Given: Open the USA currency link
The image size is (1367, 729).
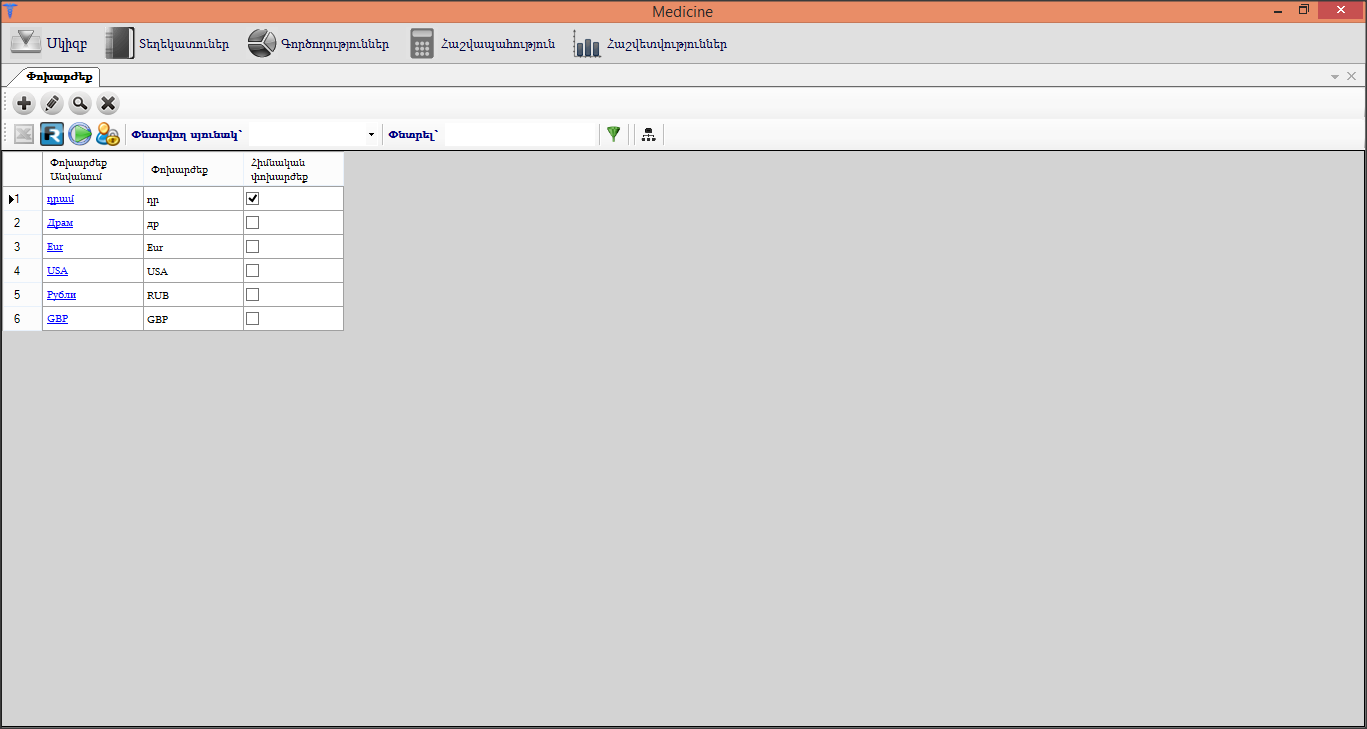Looking at the screenshot, I should pos(57,271).
